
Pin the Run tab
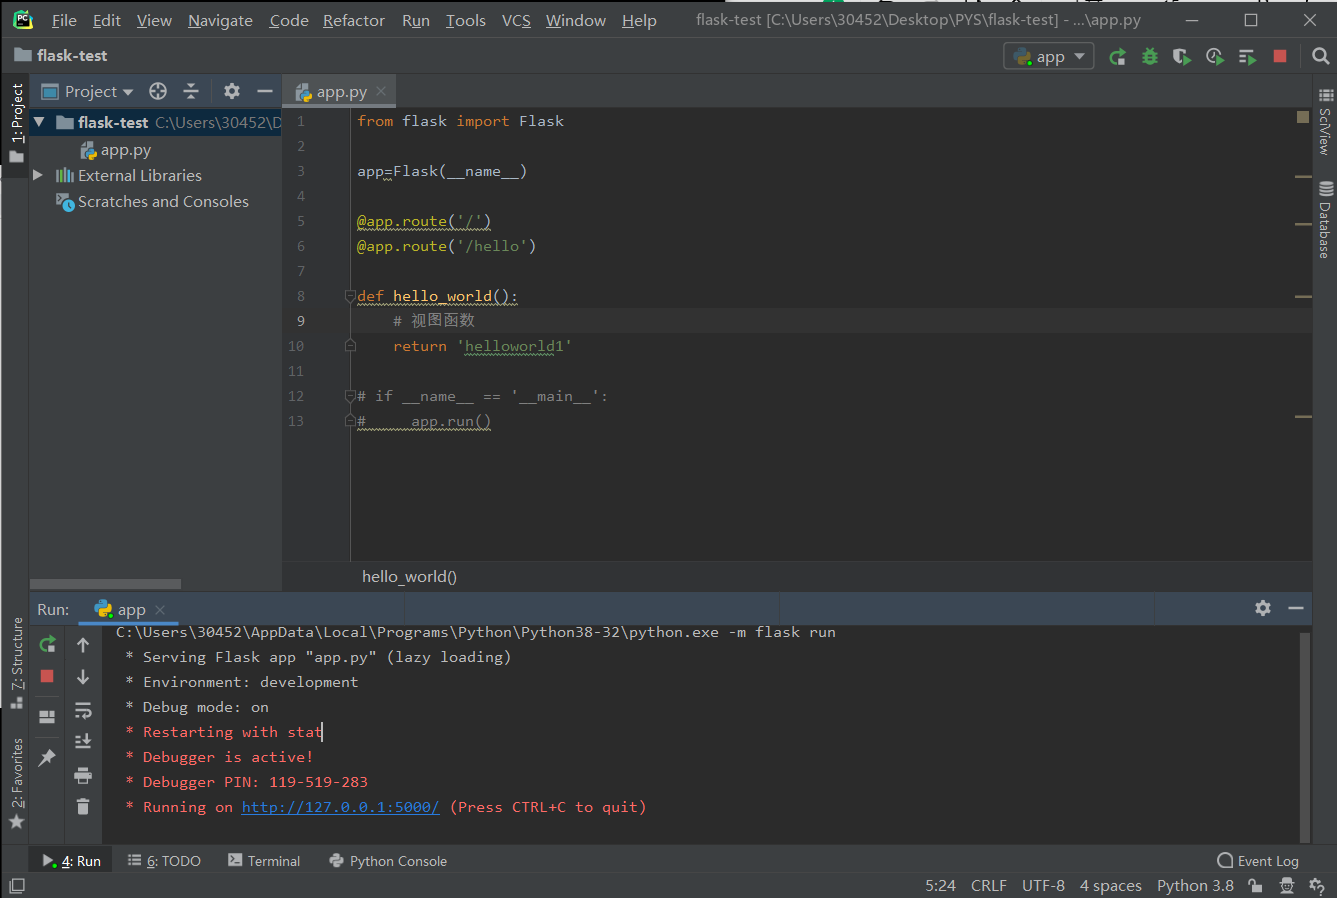(x=47, y=758)
